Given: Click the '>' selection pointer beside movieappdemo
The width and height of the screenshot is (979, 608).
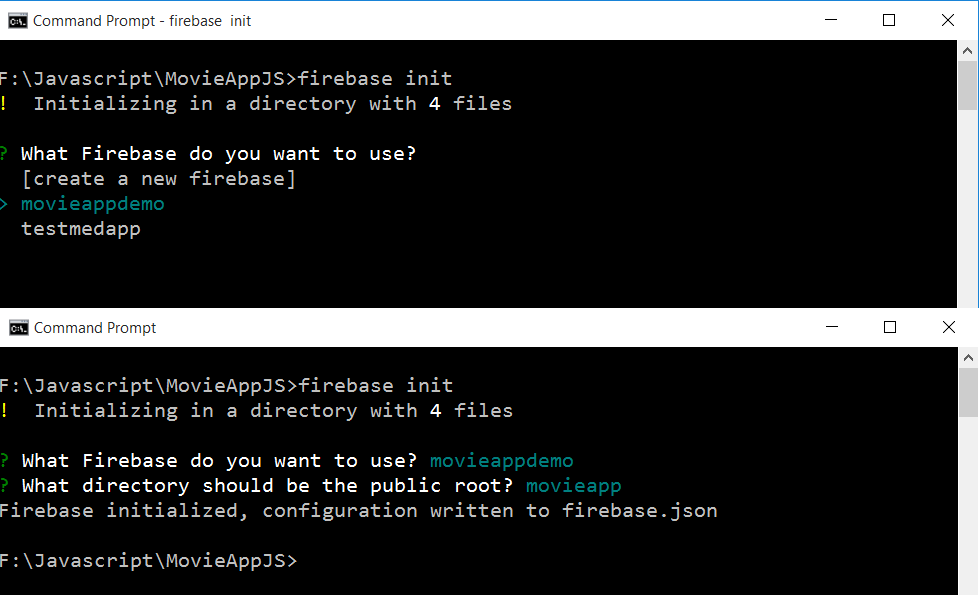Looking at the screenshot, I should tap(4, 204).
